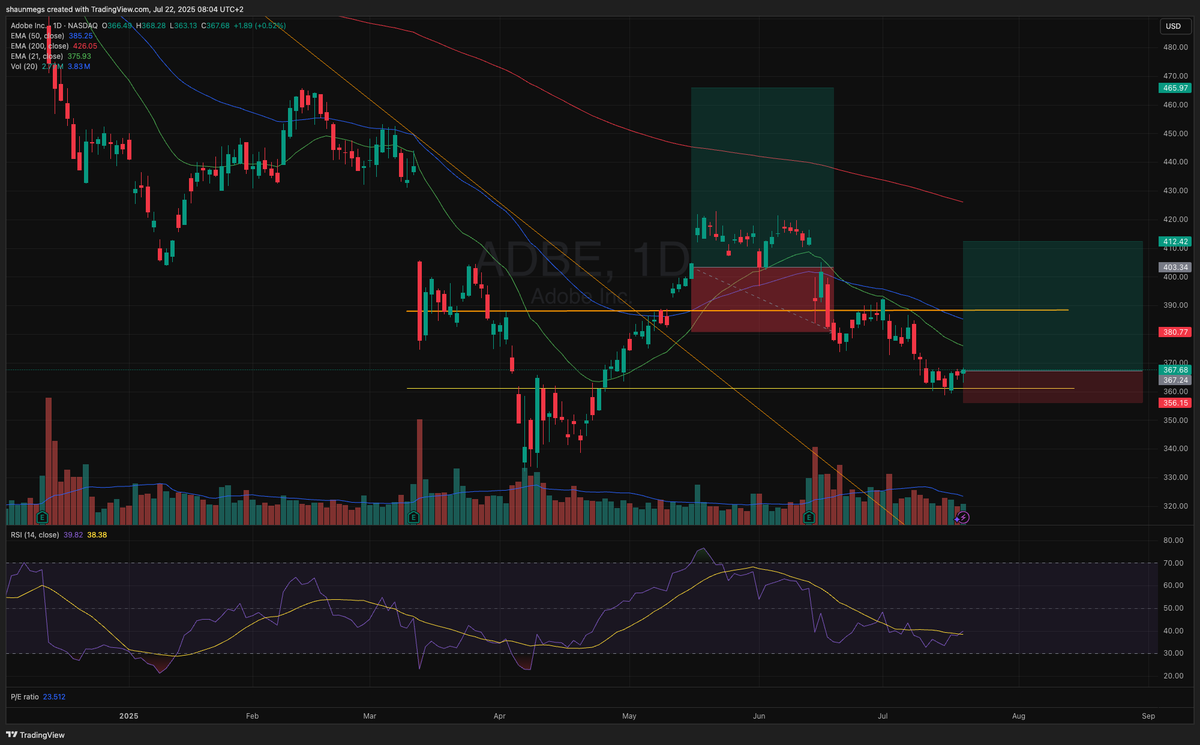This screenshot has width=1200, height=745.
Task: Click the shaunmegs created with TradingView.com header
Action: (x=124, y=7)
